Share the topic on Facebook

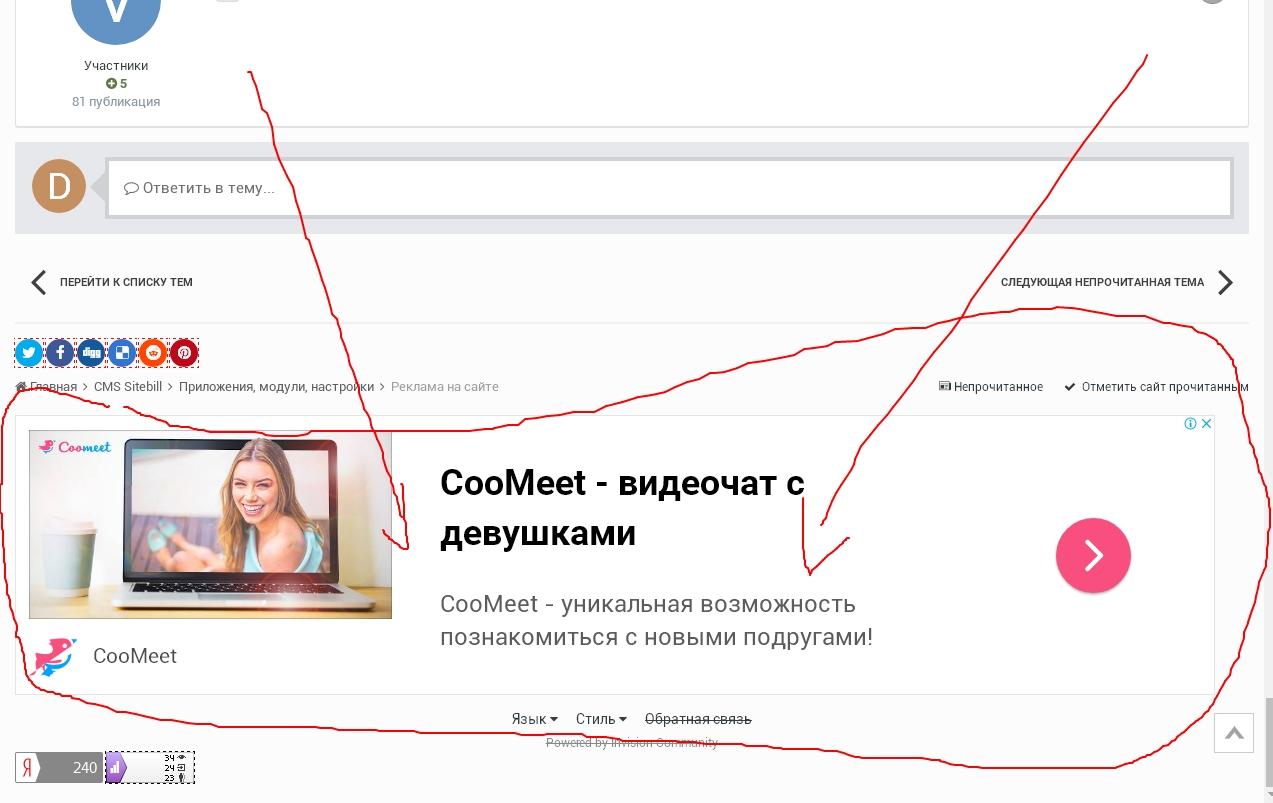point(60,353)
